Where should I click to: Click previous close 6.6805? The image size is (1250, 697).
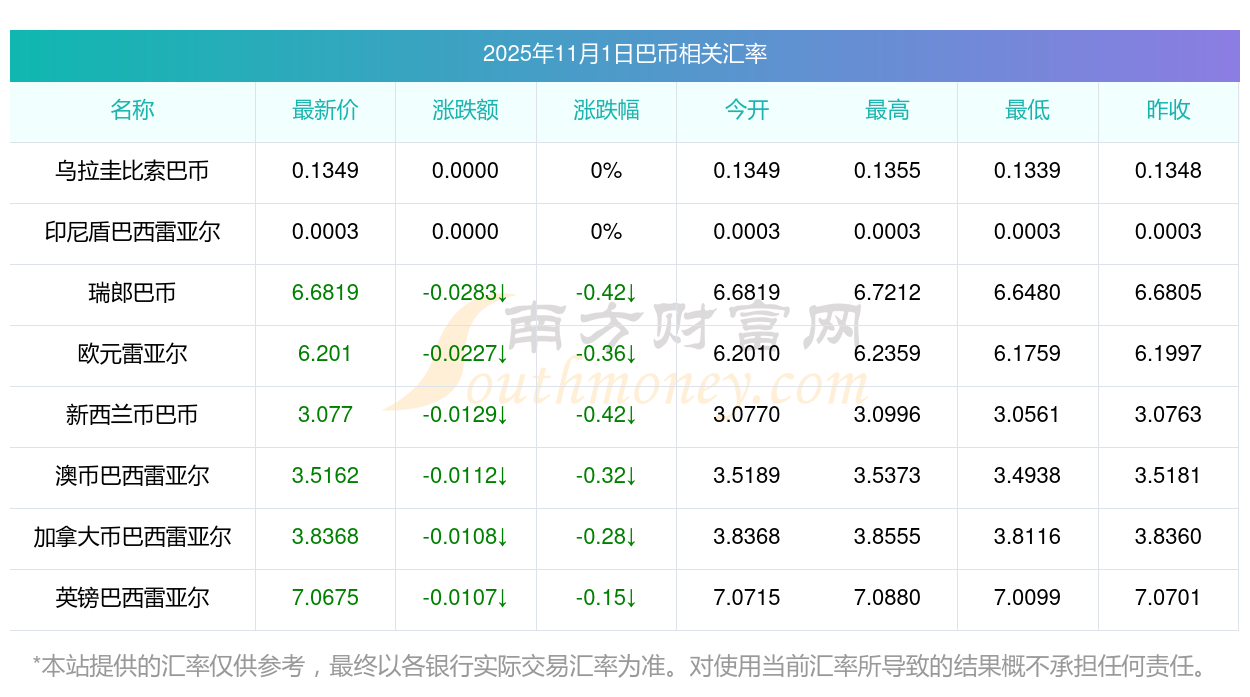(x=1168, y=293)
